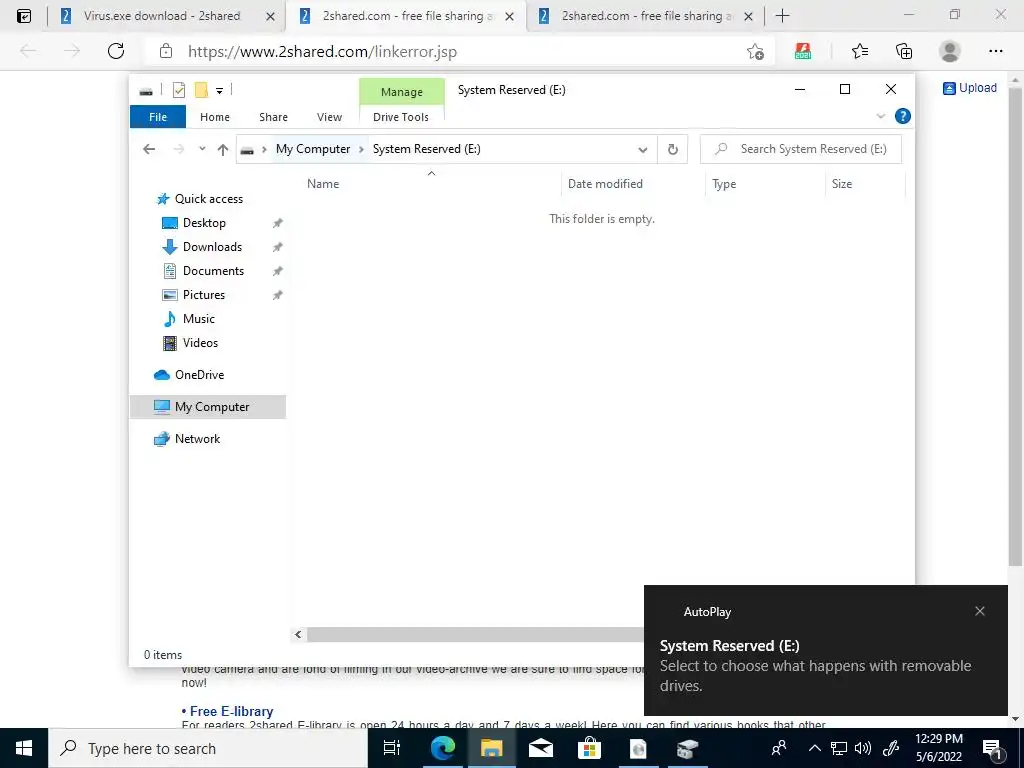Click the drive icon in Explorer title bar
1024x768 pixels.
[x=146, y=91]
